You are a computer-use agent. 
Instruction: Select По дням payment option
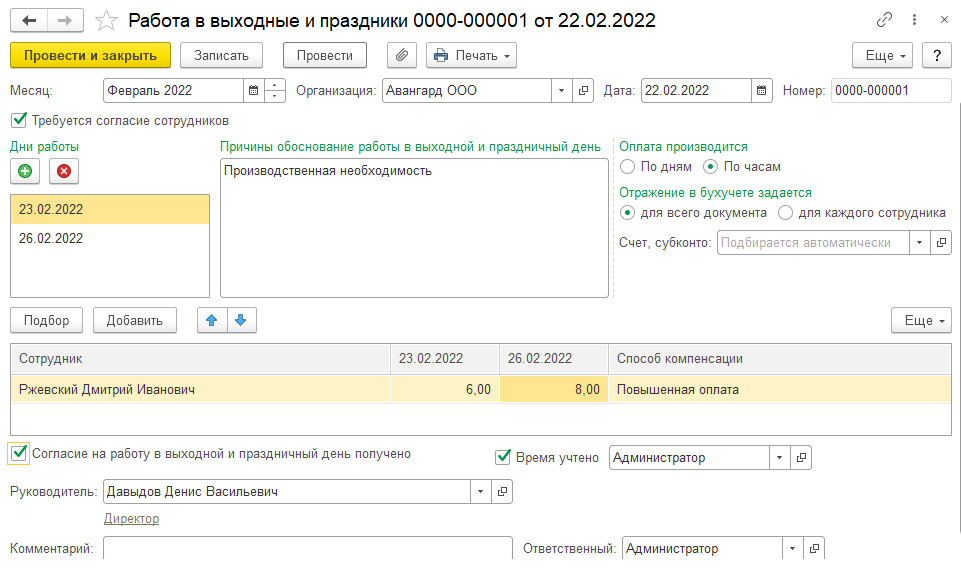coord(627,167)
